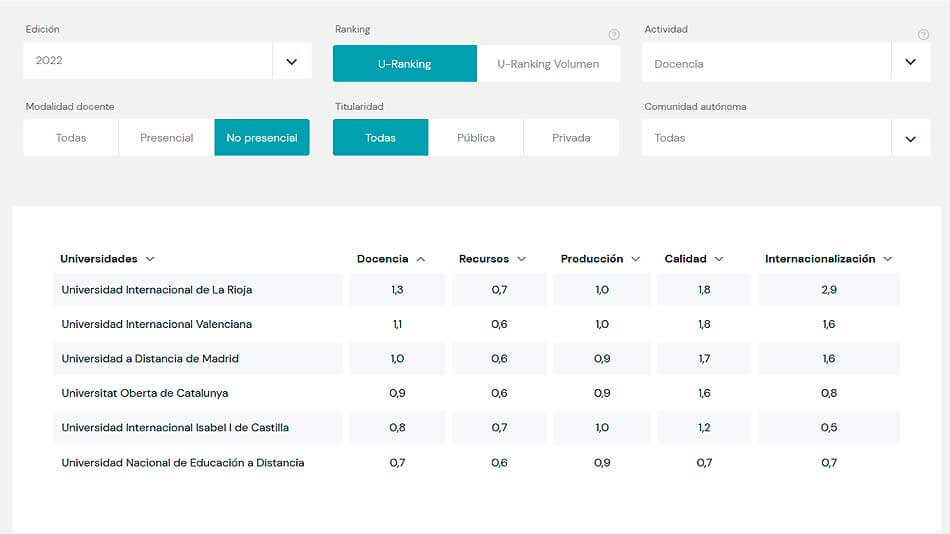
Task: Click Madrid's Calidad value 1,7
Action: 704,359
